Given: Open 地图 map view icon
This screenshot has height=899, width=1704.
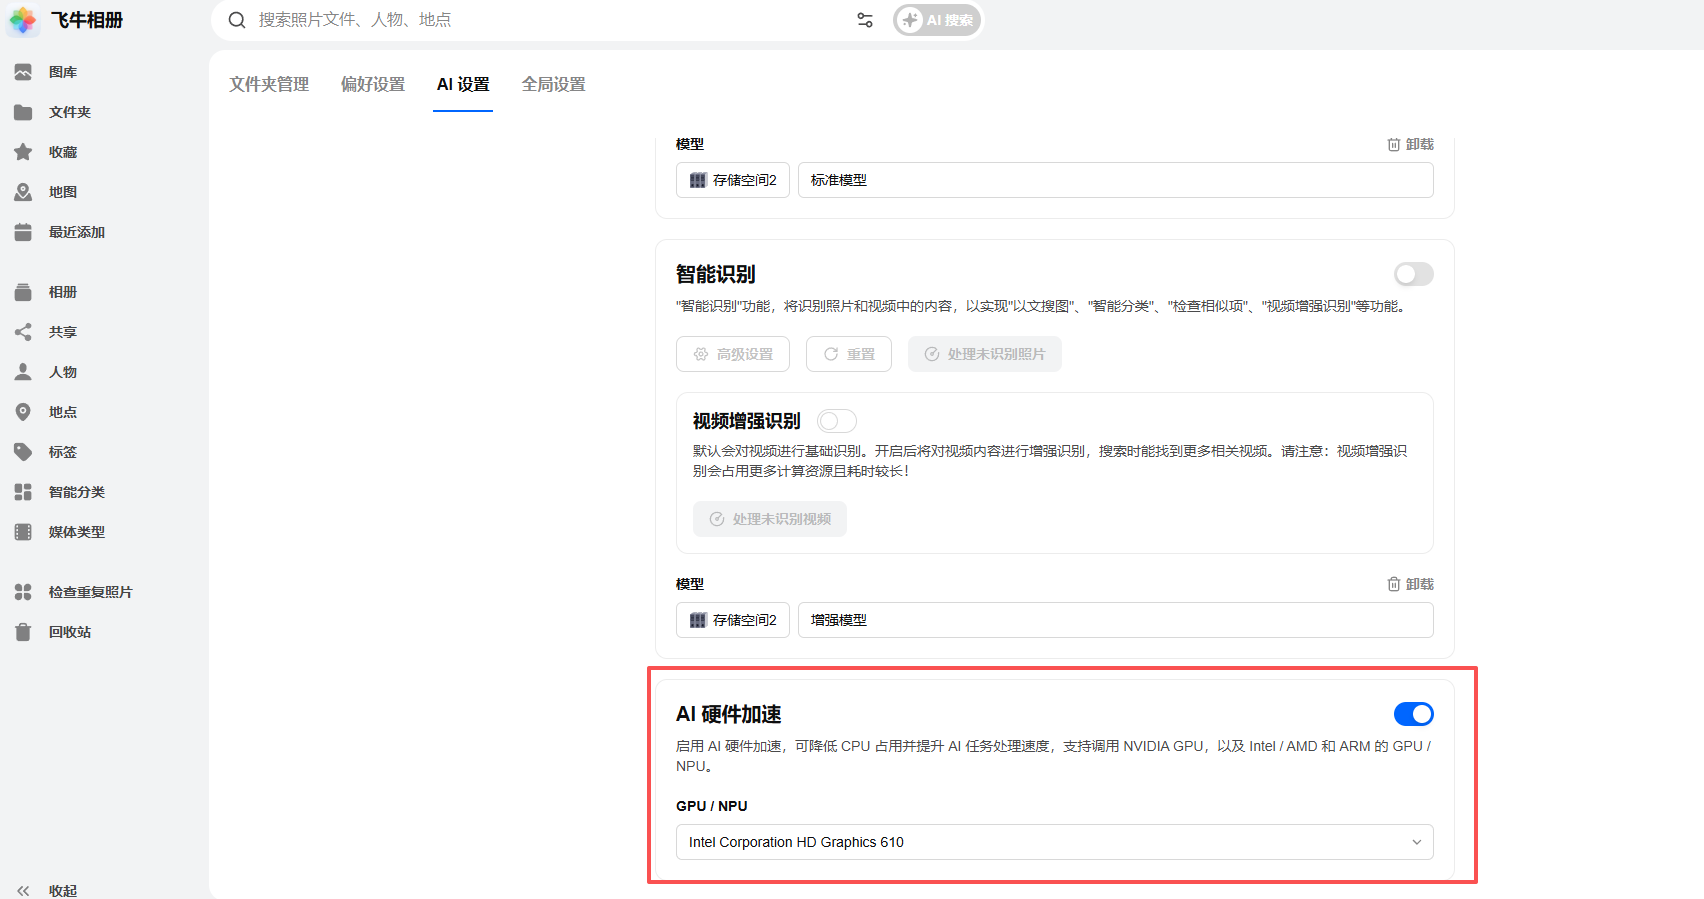Looking at the screenshot, I should [23, 192].
